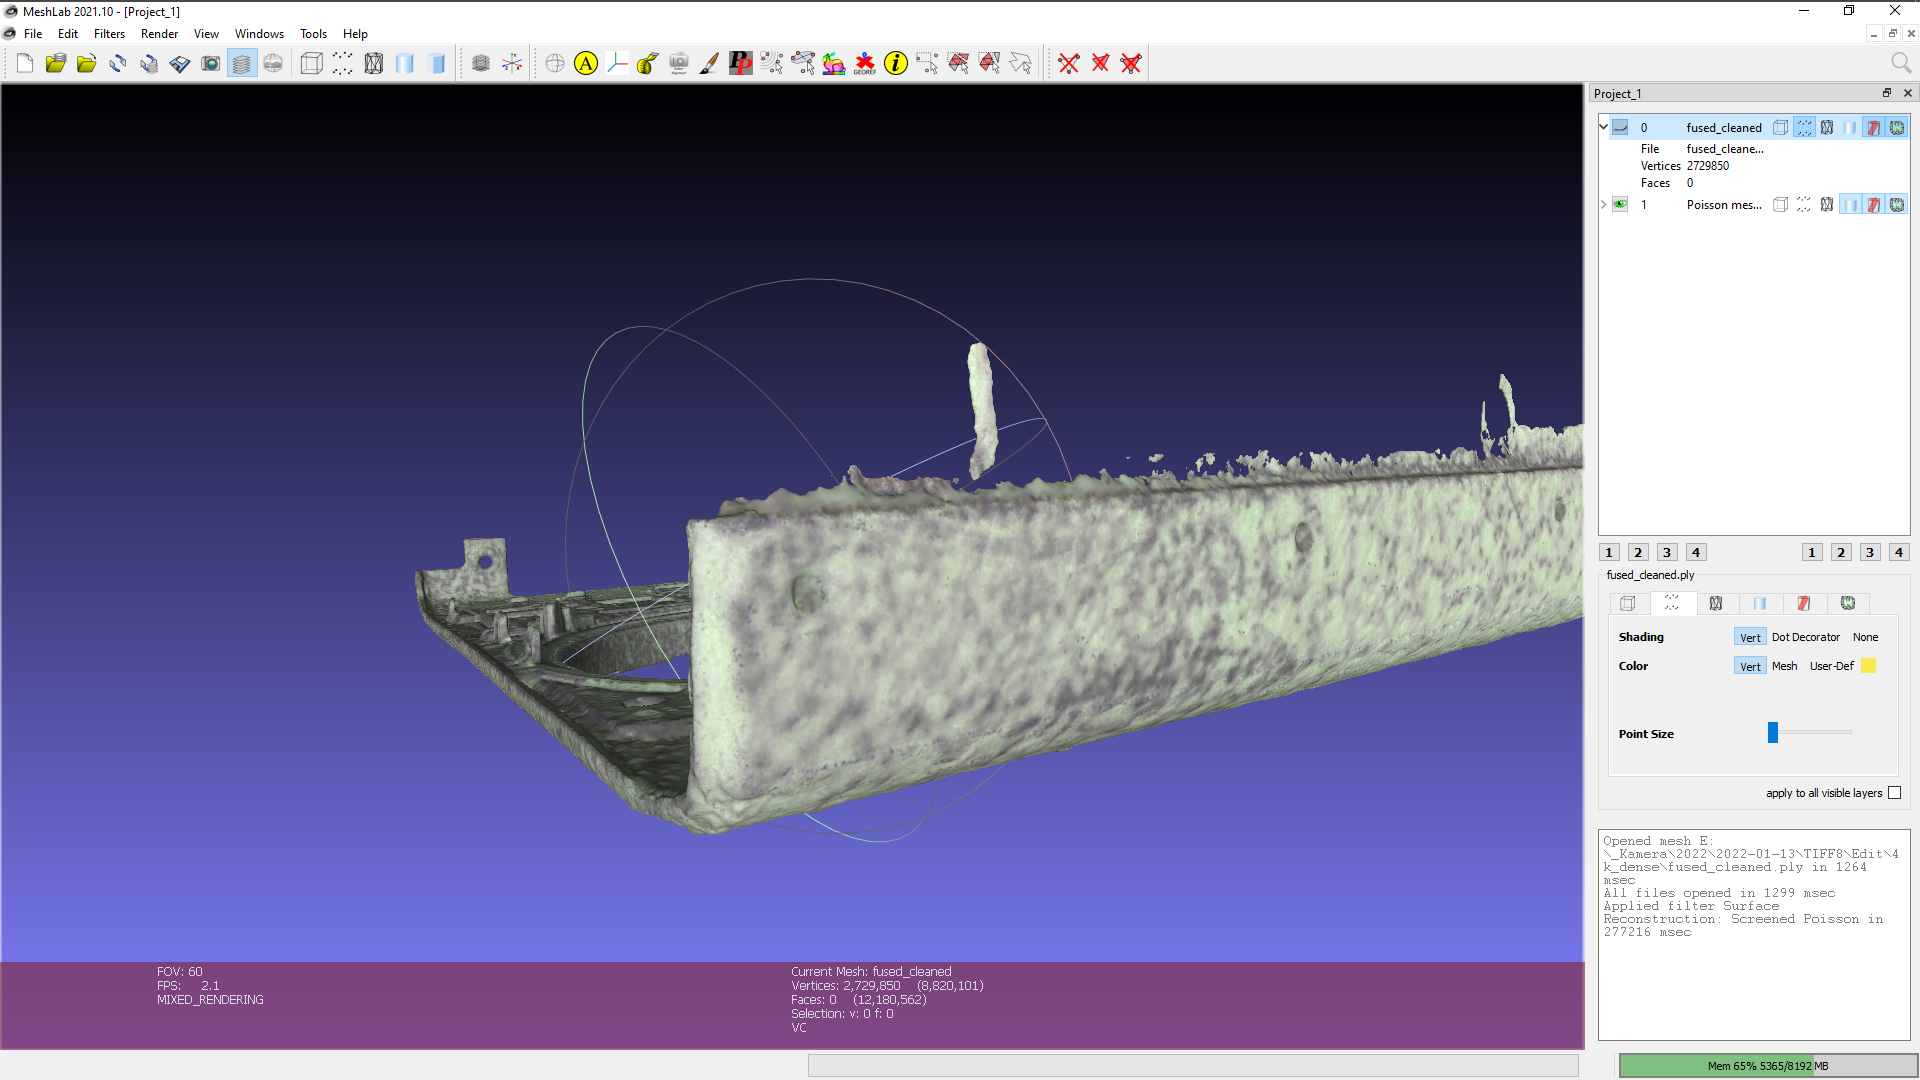Image resolution: width=1920 pixels, height=1080 pixels.
Task: Toggle points rendering on fused_cleaned layer row
Action: [x=1804, y=128]
